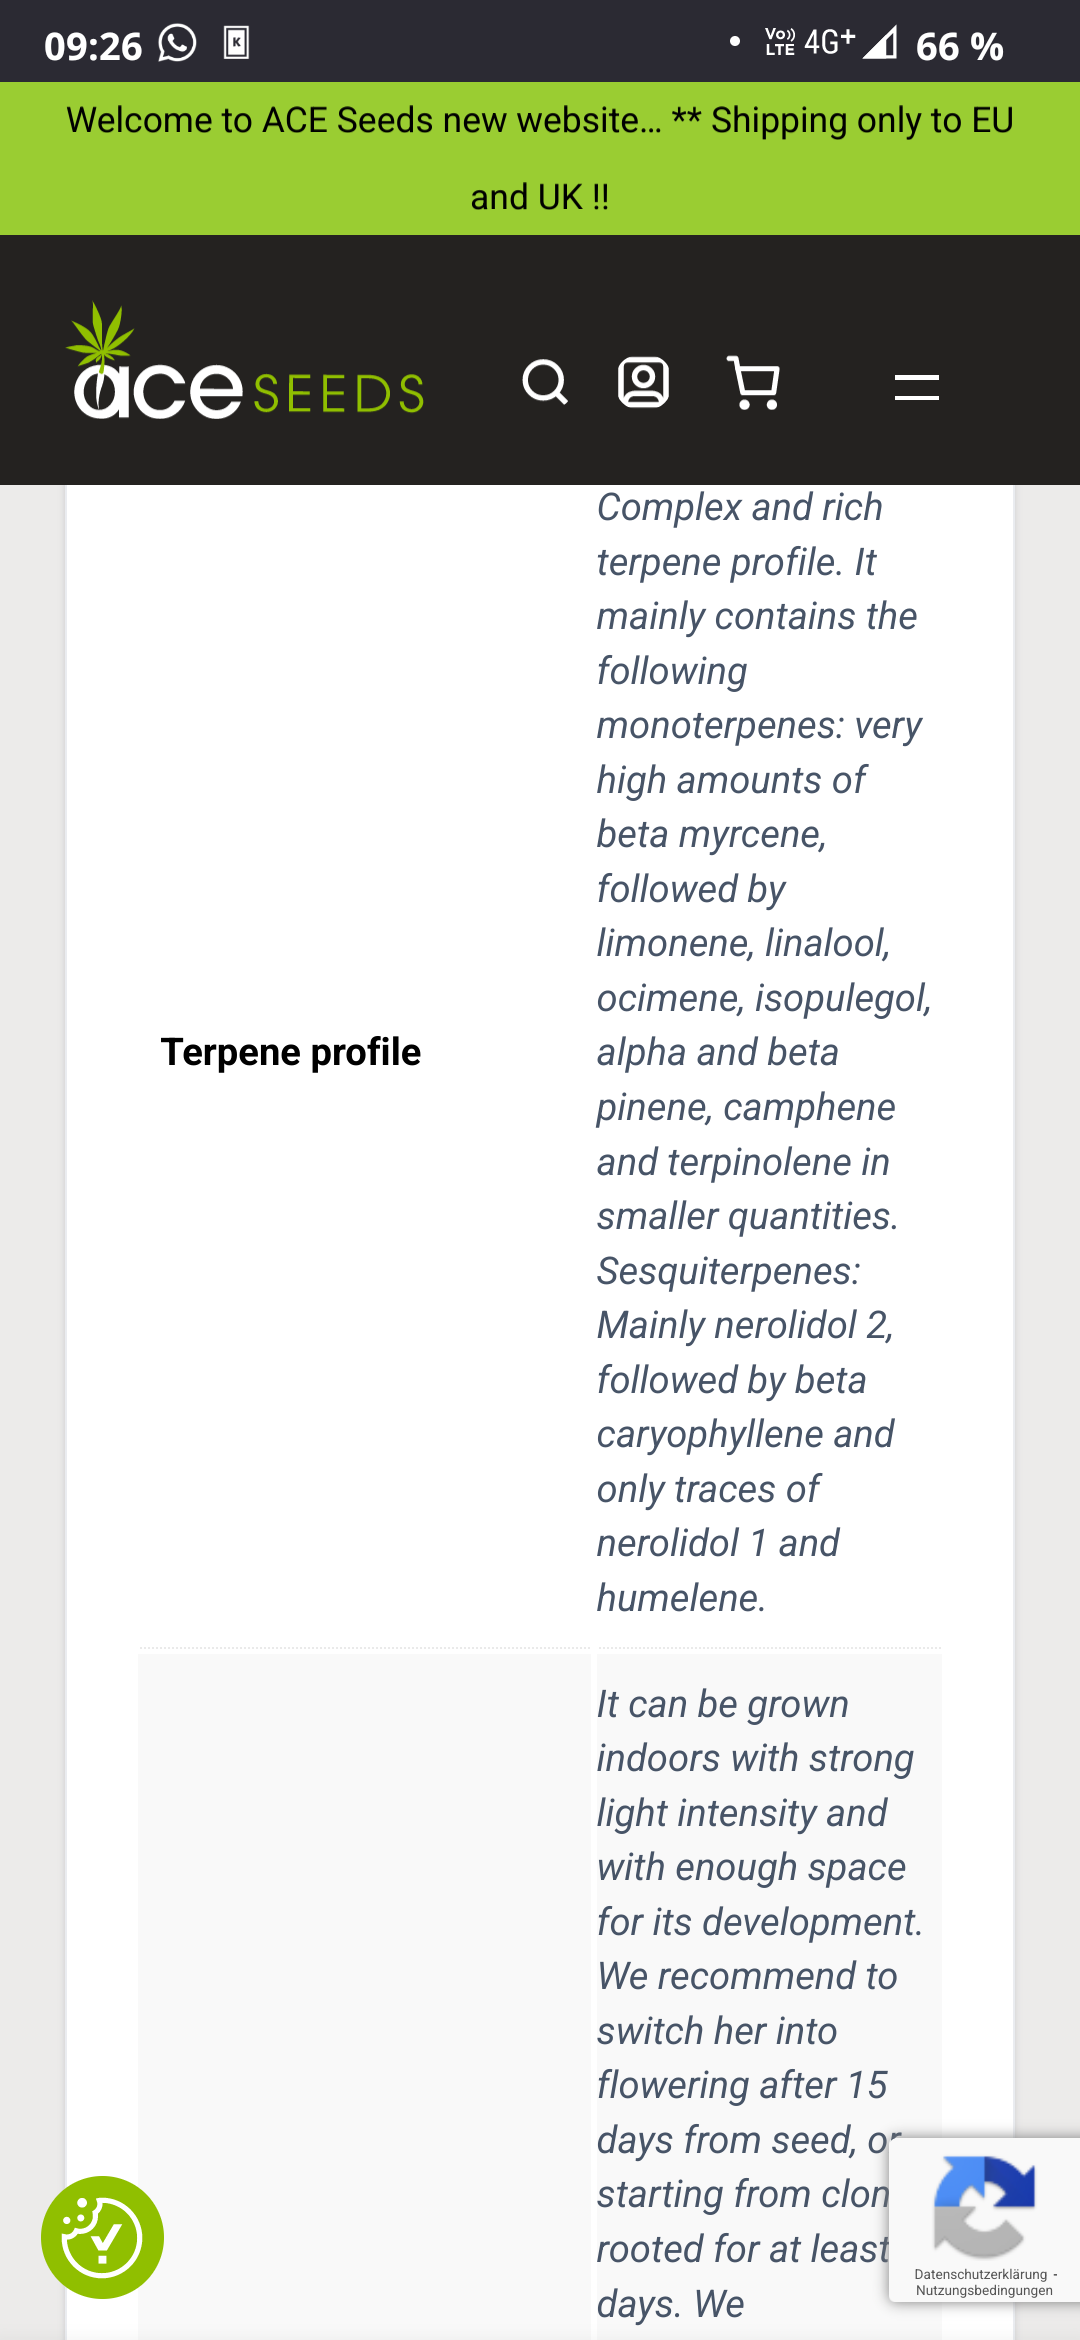Open the hamburger navigation menu
Viewport: 1080px width, 2340px height.
[x=916, y=387]
